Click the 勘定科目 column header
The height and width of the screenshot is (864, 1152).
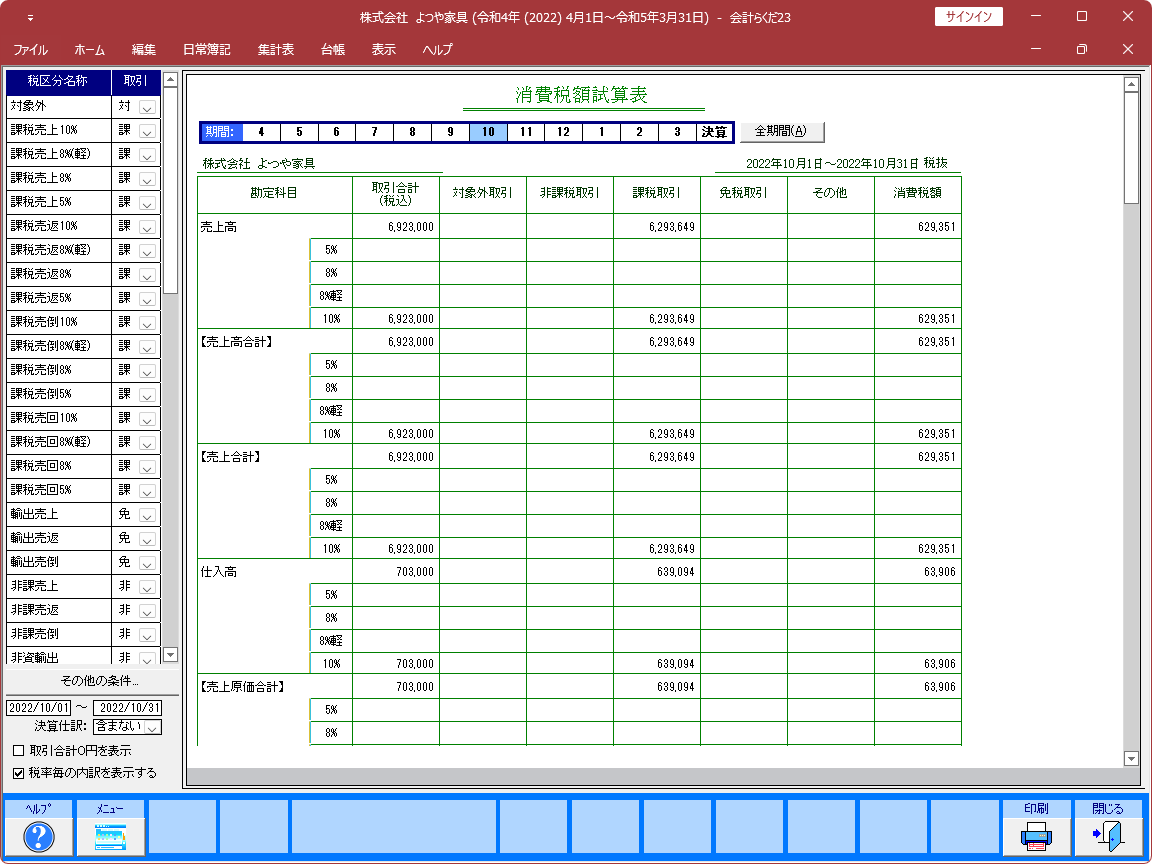275,195
